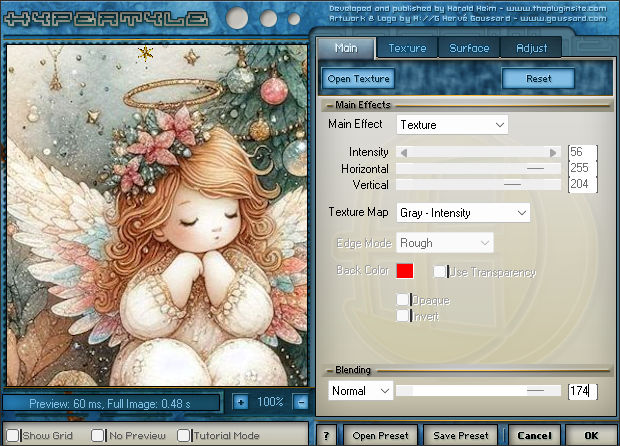Open the Main Effect dropdown
The width and height of the screenshot is (620, 446).
(x=452, y=125)
